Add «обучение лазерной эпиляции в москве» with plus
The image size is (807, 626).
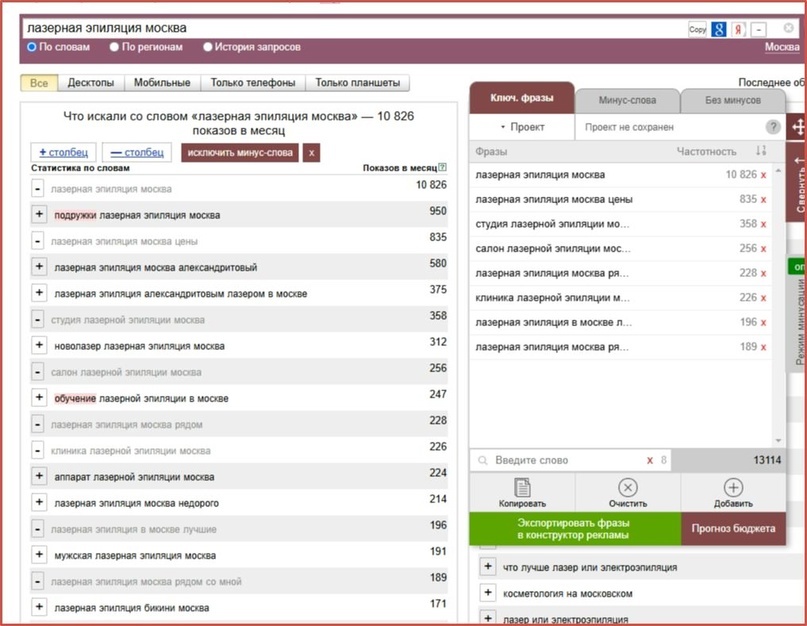click(39, 397)
